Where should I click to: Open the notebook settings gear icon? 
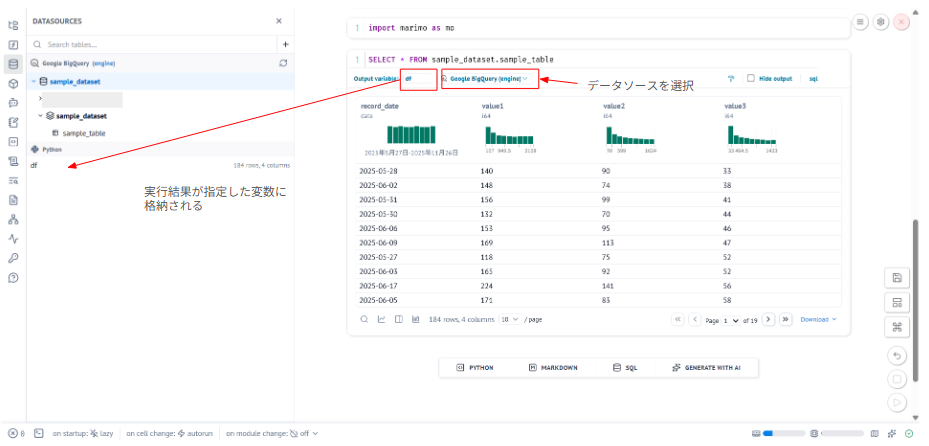(x=881, y=21)
